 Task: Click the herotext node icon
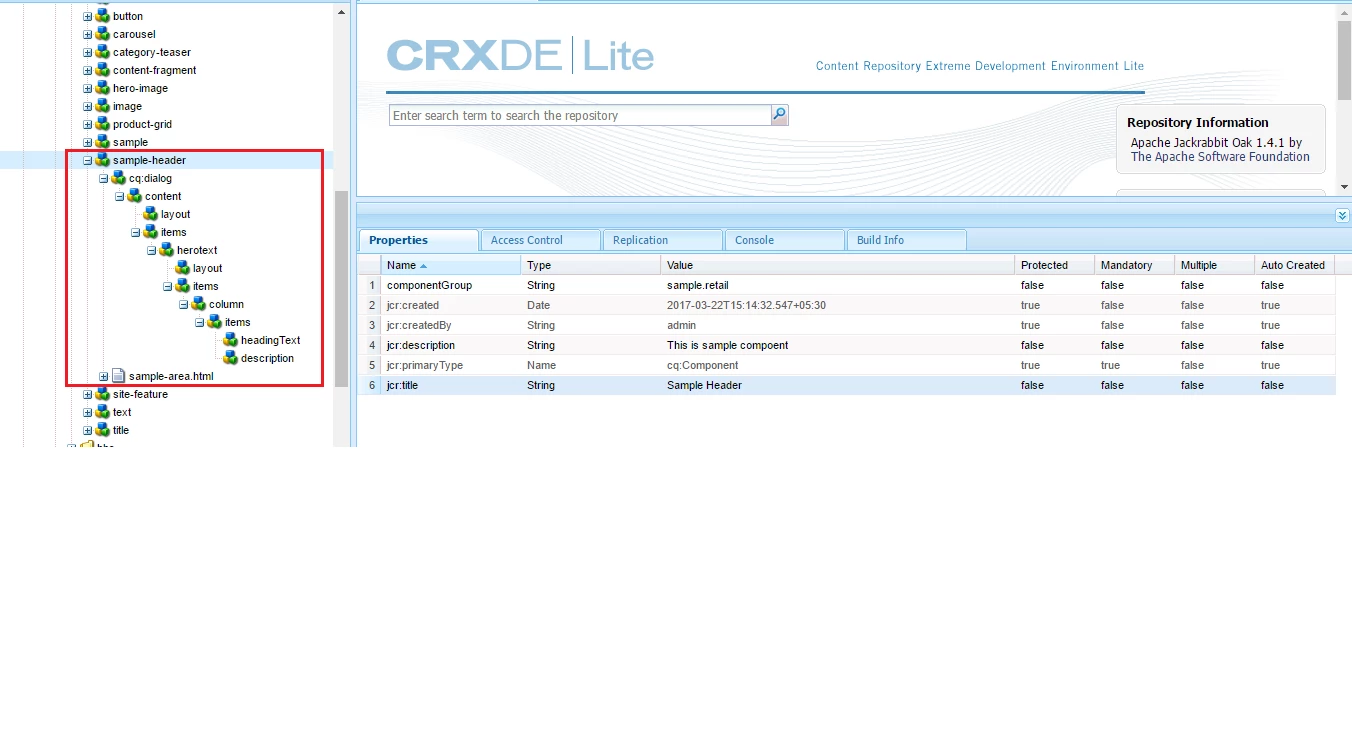(x=166, y=250)
